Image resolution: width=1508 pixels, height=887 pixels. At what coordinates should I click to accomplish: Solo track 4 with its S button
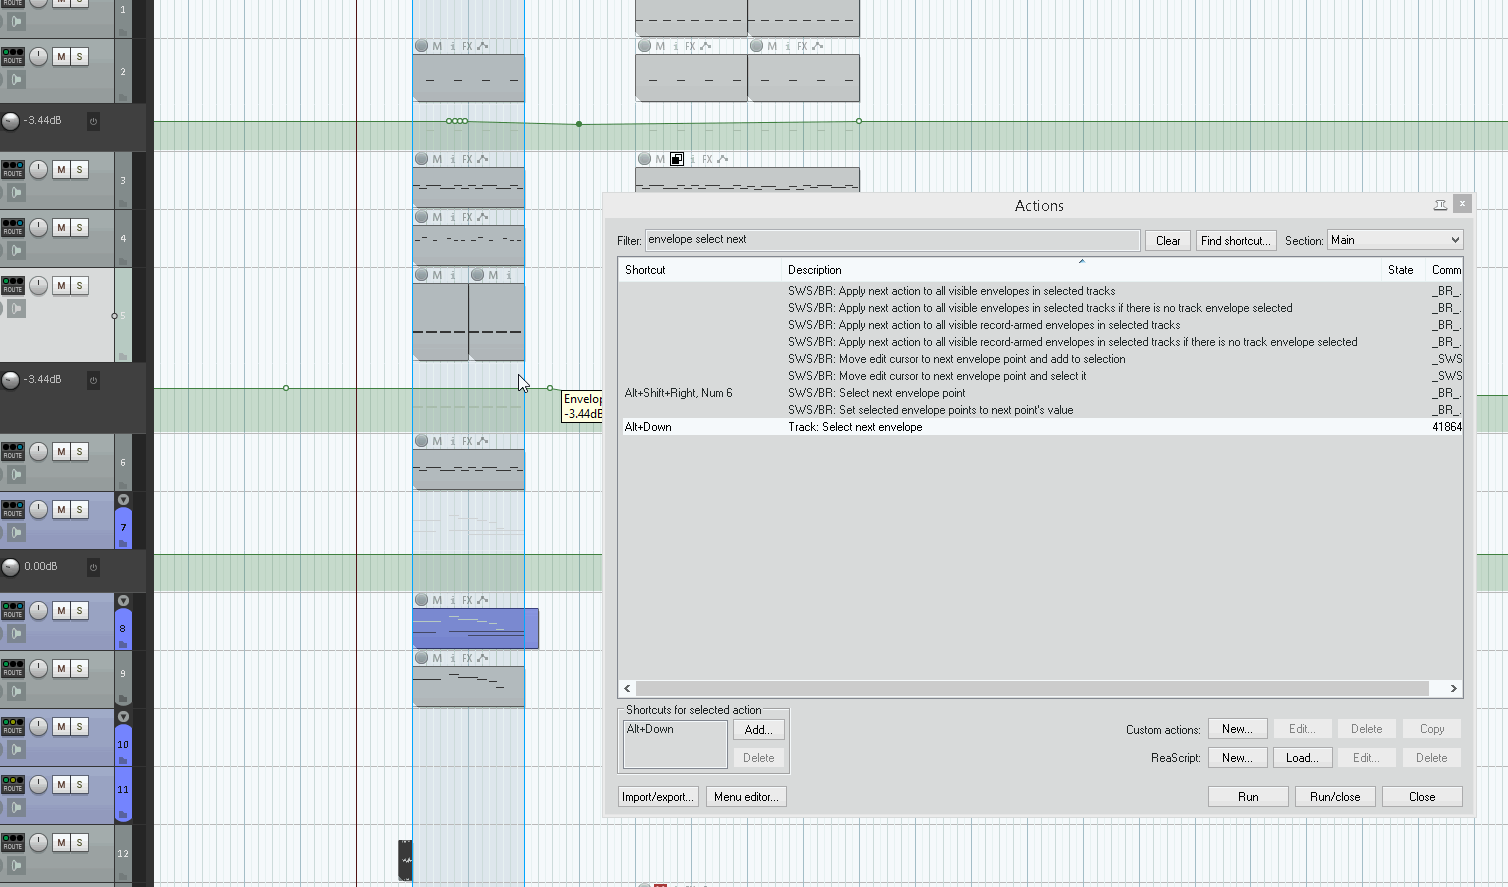pos(80,227)
